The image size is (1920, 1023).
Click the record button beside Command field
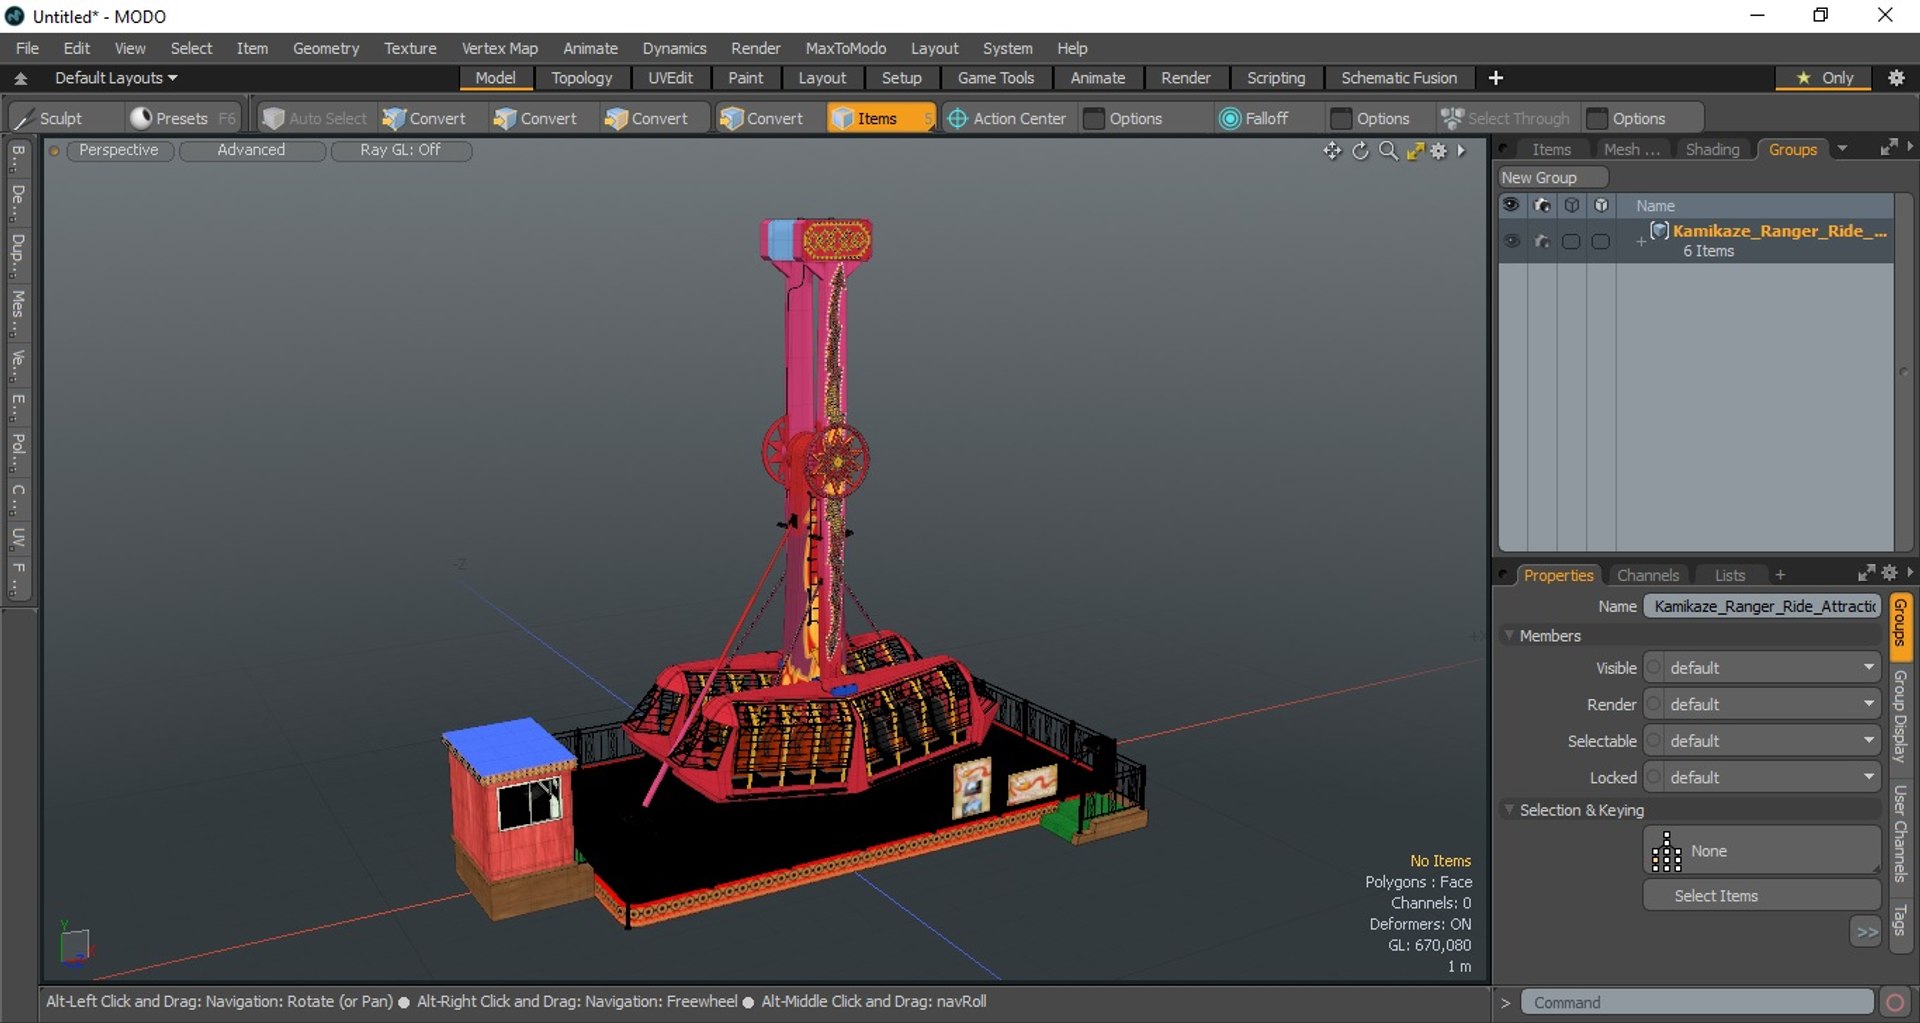pyautogui.click(x=1895, y=1002)
